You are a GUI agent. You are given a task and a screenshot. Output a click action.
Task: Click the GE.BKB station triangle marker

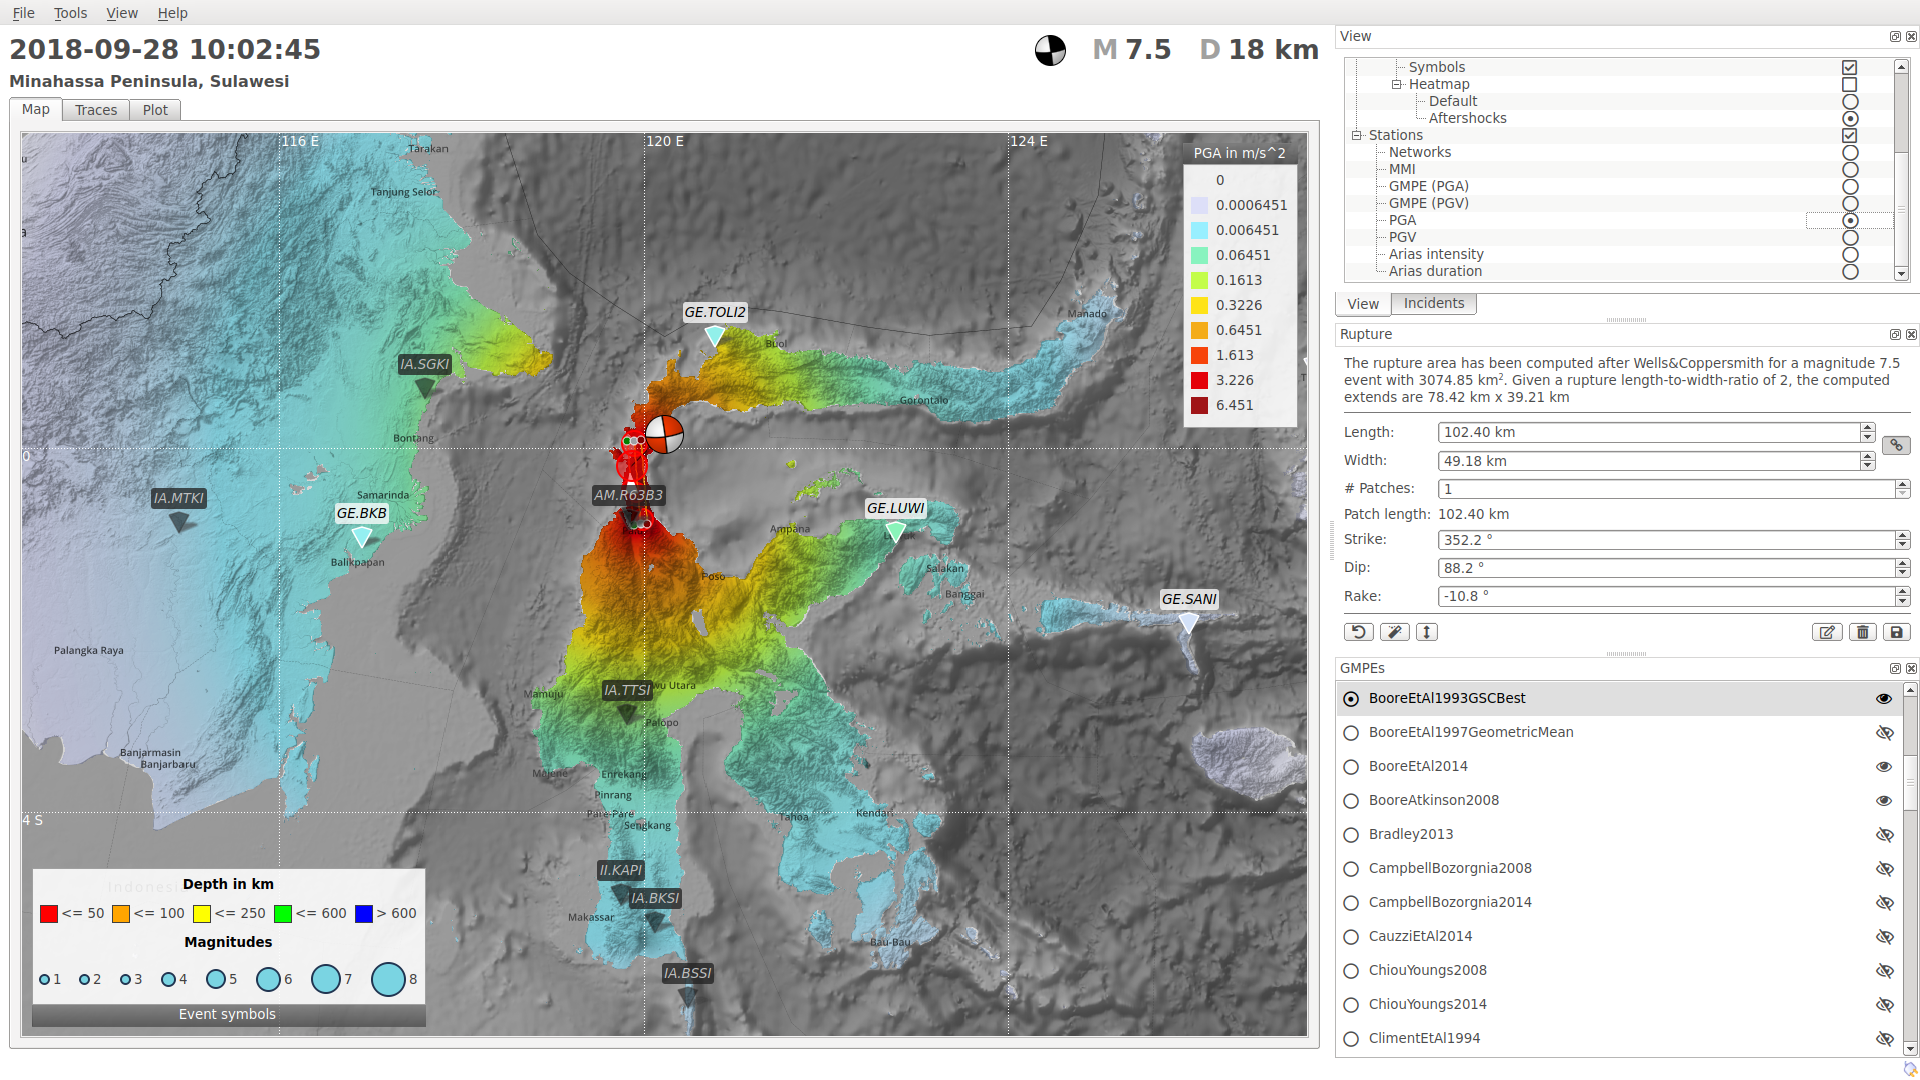361,537
